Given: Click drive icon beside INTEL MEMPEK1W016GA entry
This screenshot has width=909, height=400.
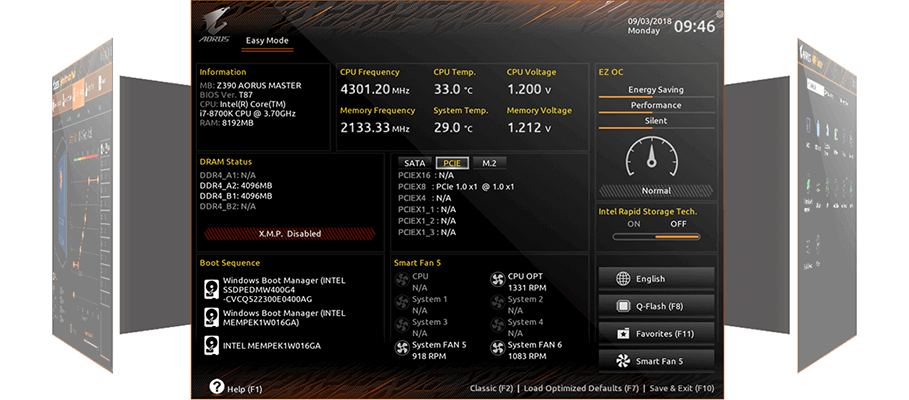Looking at the screenshot, I should 211,345.
